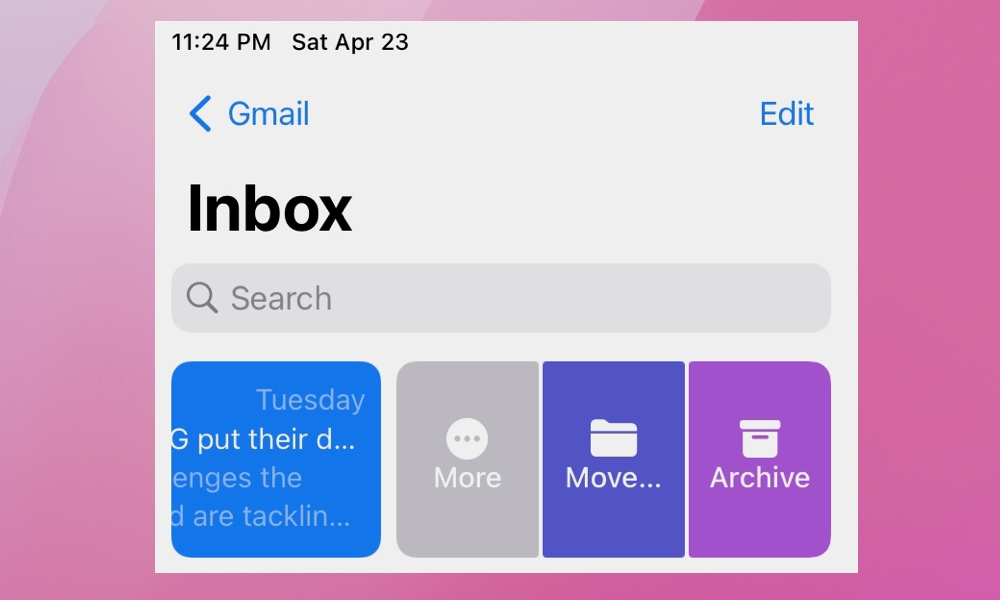Open the gray More swipe action
This screenshot has height=600, width=1000.
[466, 458]
